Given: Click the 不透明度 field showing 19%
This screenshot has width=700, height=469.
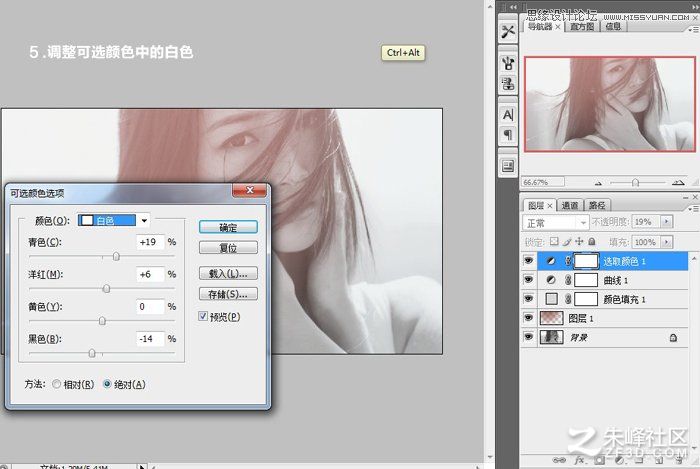Looking at the screenshot, I should (646, 222).
